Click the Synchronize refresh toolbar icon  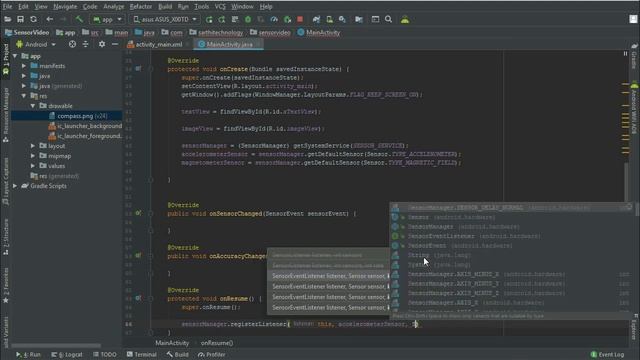point(33,19)
